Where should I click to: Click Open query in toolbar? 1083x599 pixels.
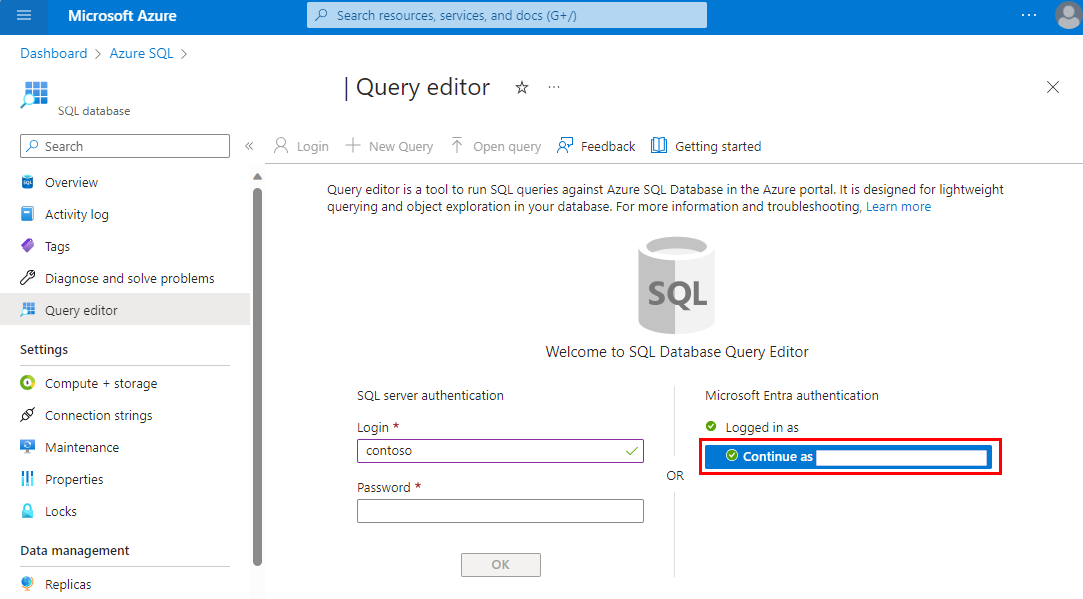496,146
